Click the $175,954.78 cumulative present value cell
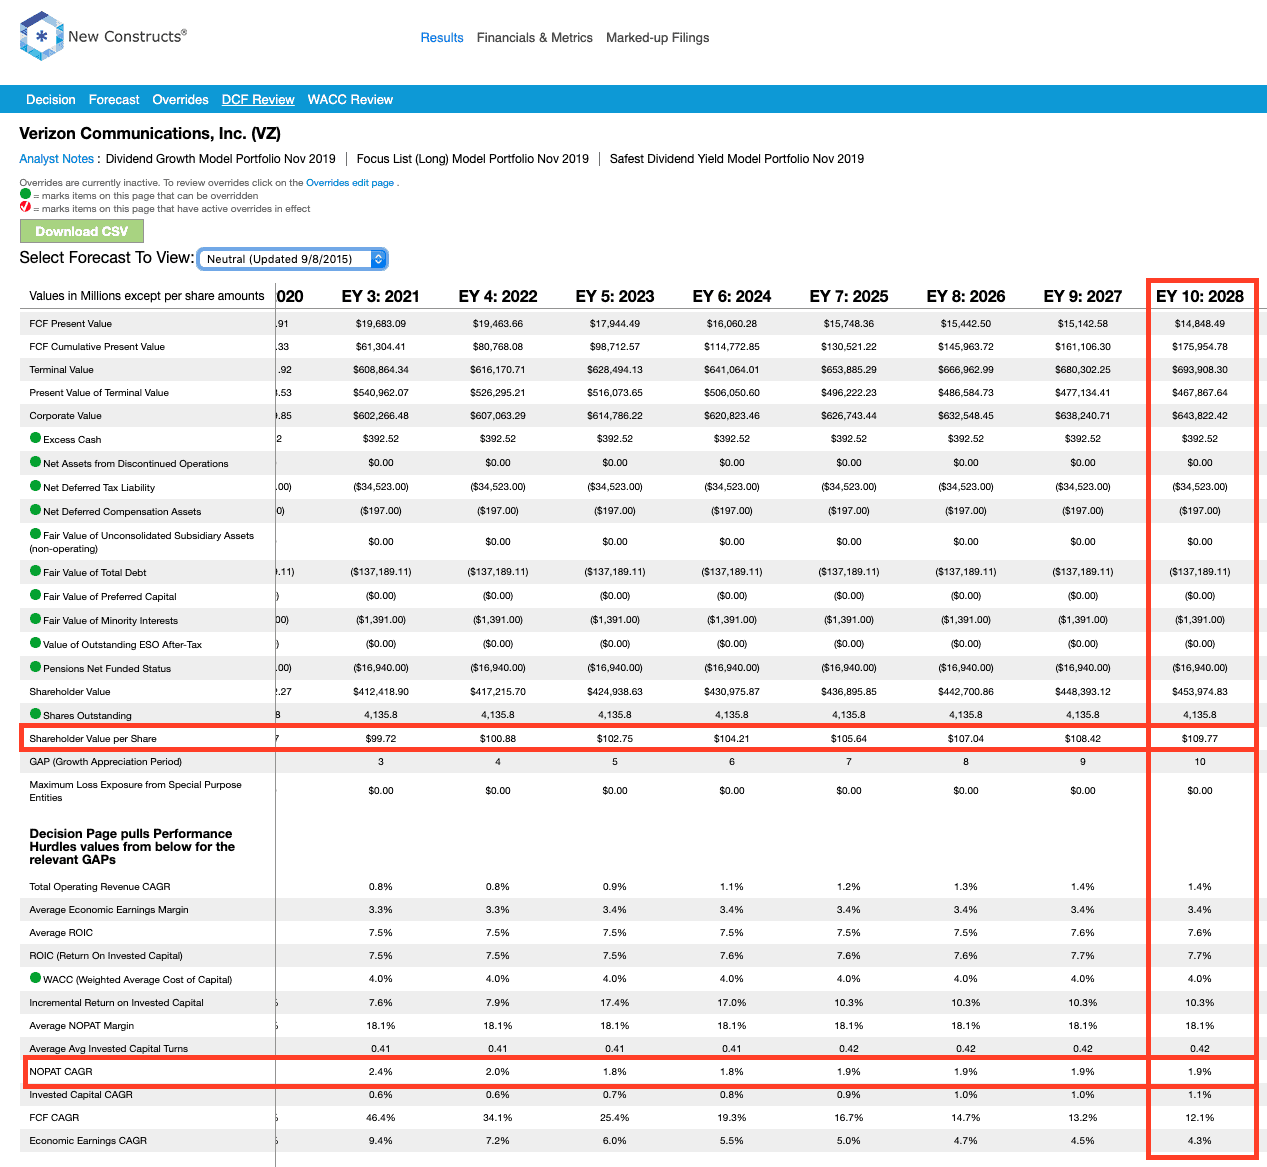The width and height of the screenshot is (1267, 1167). point(1200,347)
